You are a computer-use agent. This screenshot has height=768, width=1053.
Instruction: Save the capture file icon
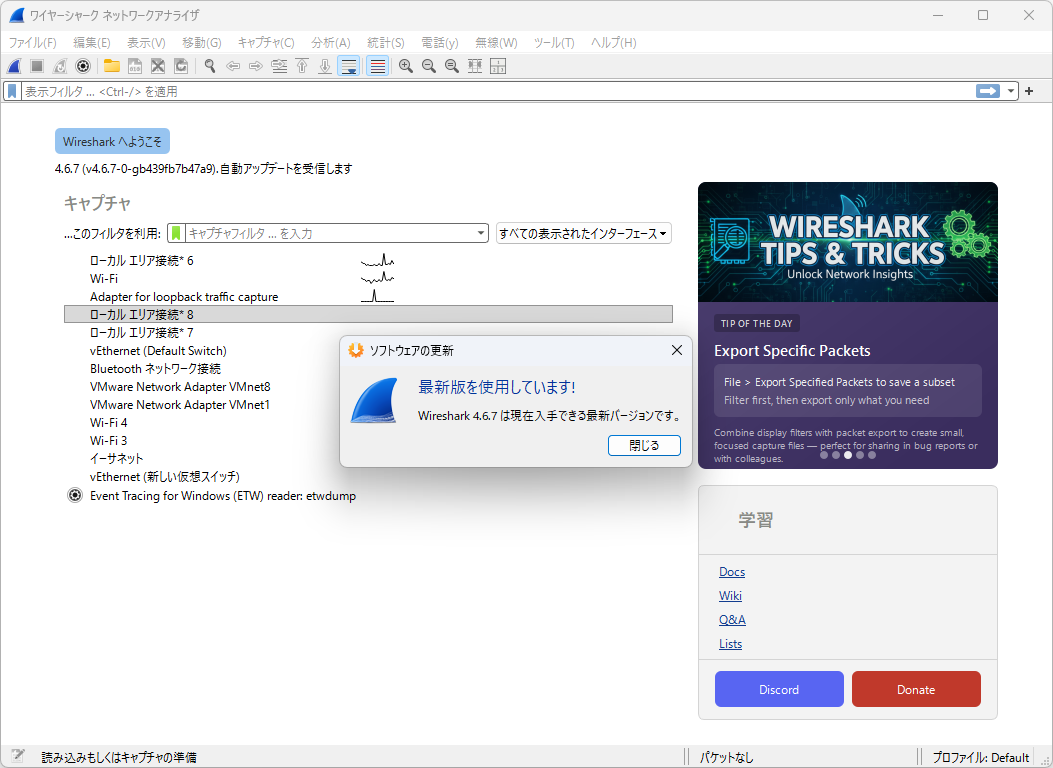(135, 66)
